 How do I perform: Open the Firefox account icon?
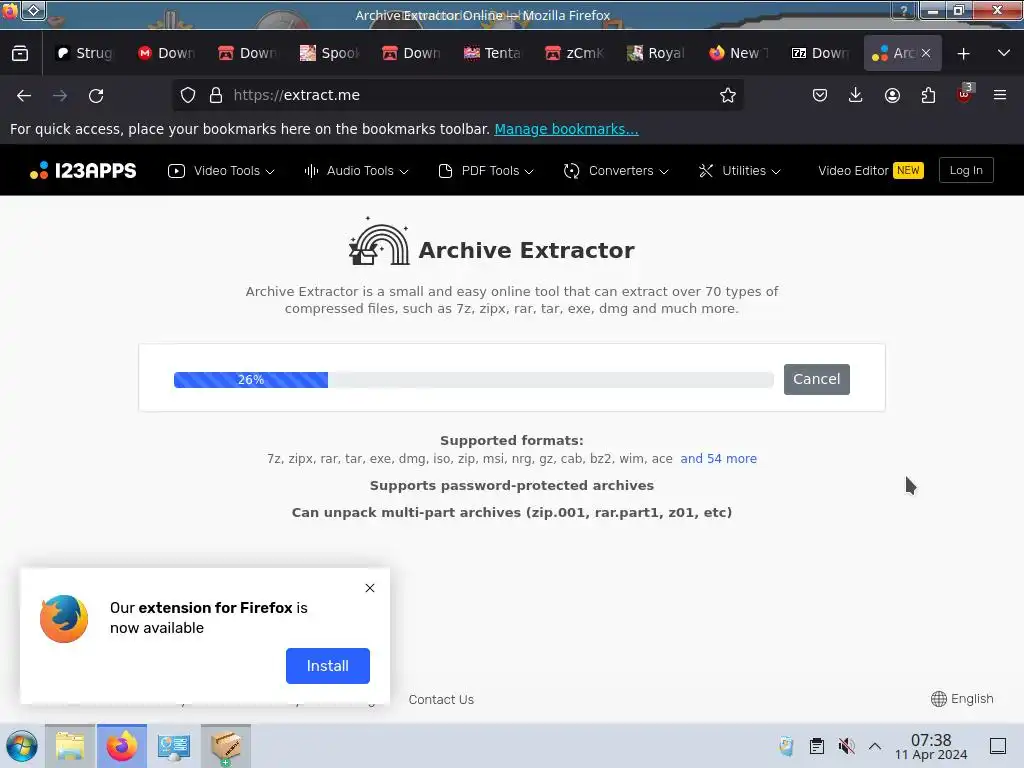click(x=892, y=95)
